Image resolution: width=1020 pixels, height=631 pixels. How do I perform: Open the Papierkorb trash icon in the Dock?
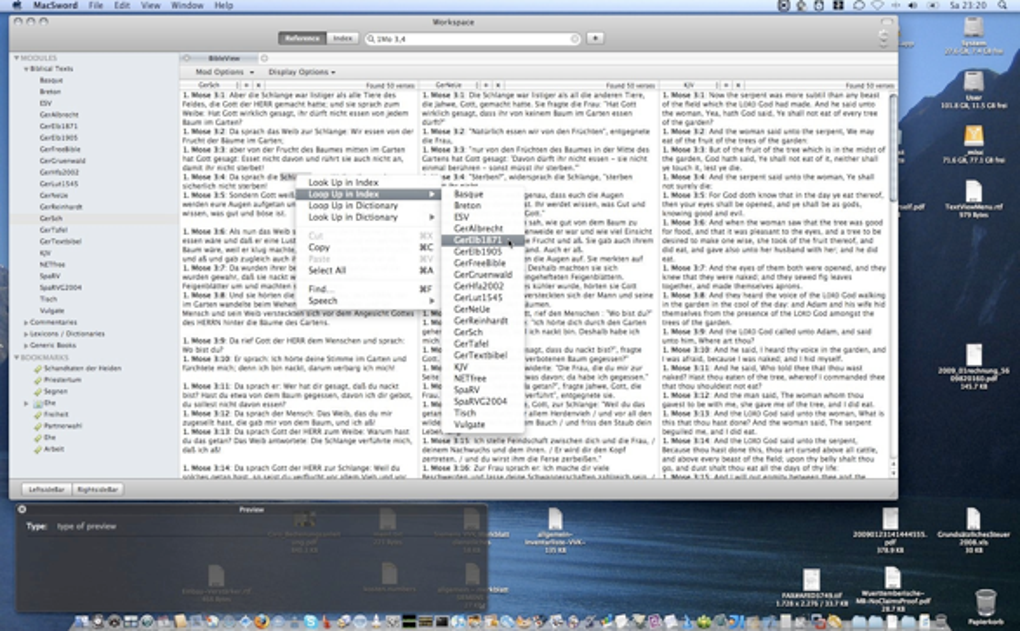[x=986, y=602]
